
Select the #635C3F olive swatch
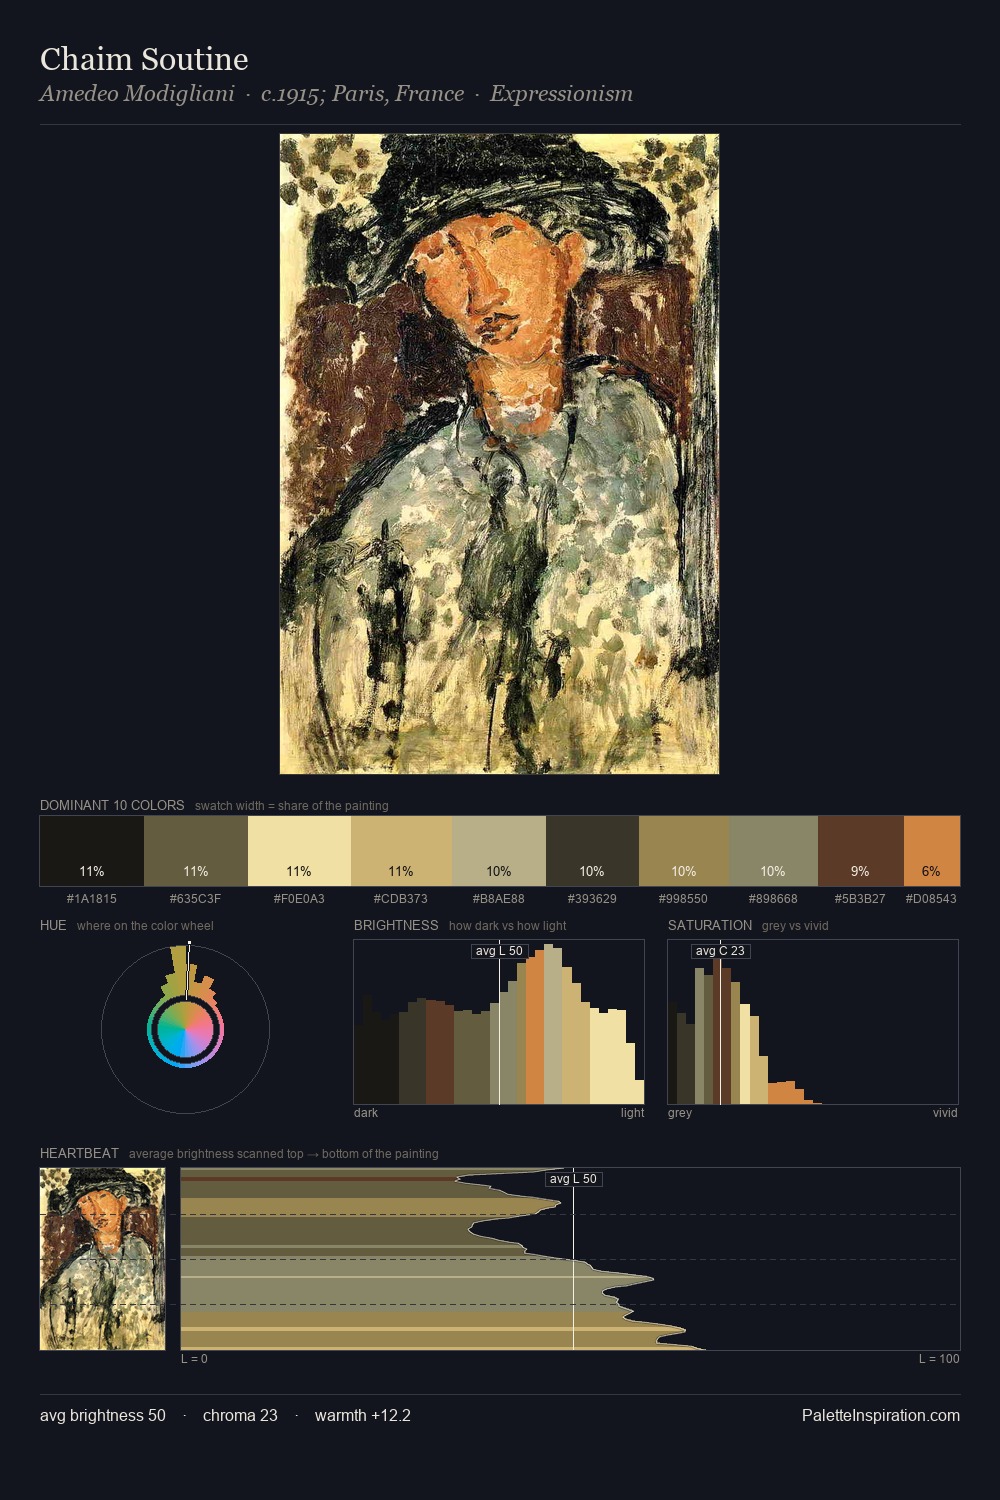coord(196,851)
